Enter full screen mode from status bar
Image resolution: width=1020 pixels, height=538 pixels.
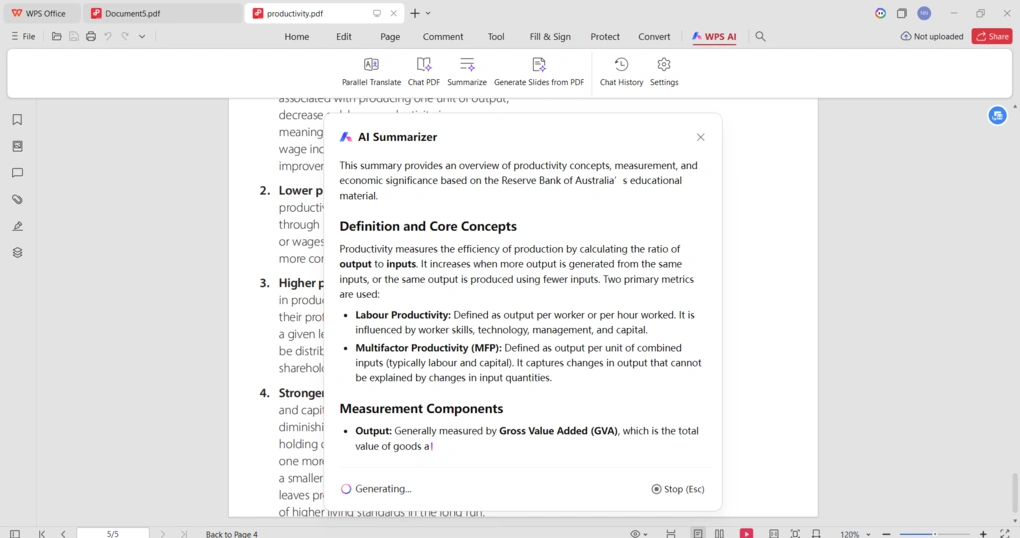[1004, 533]
